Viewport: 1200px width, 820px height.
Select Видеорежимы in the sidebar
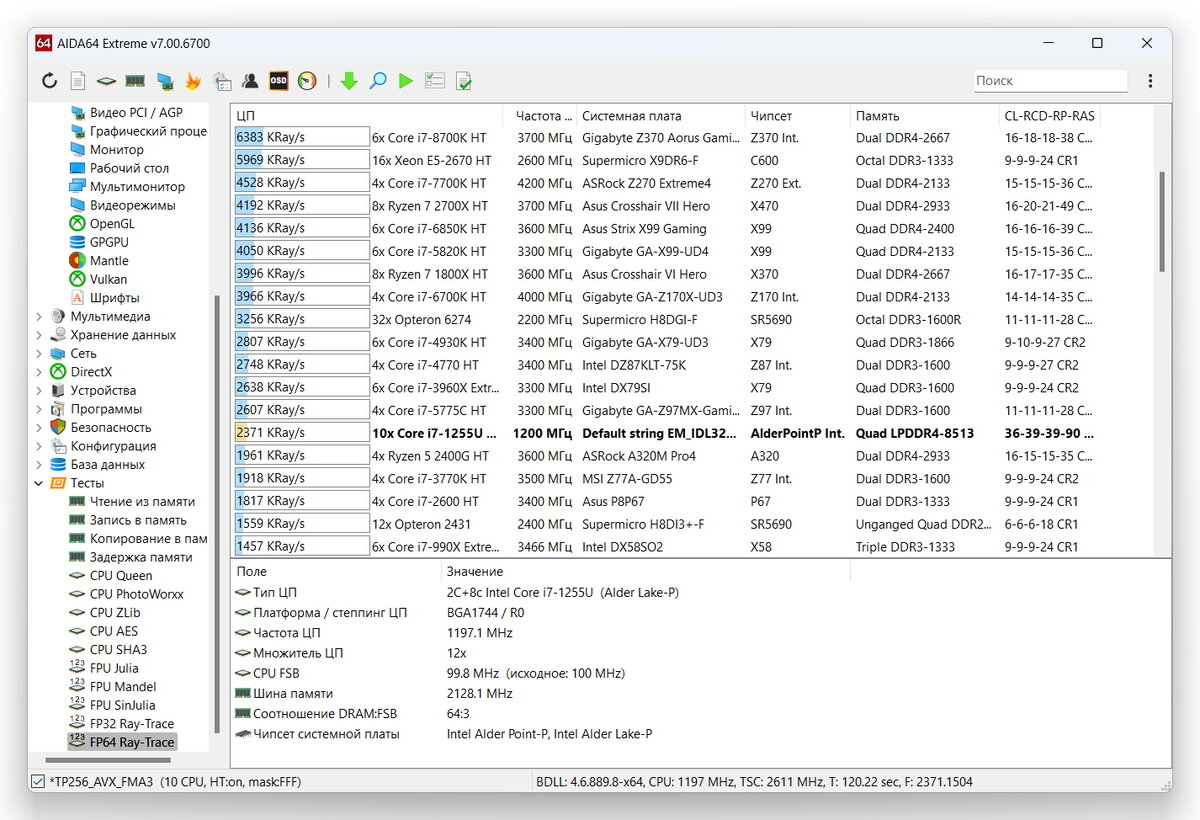(x=132, y=205)
